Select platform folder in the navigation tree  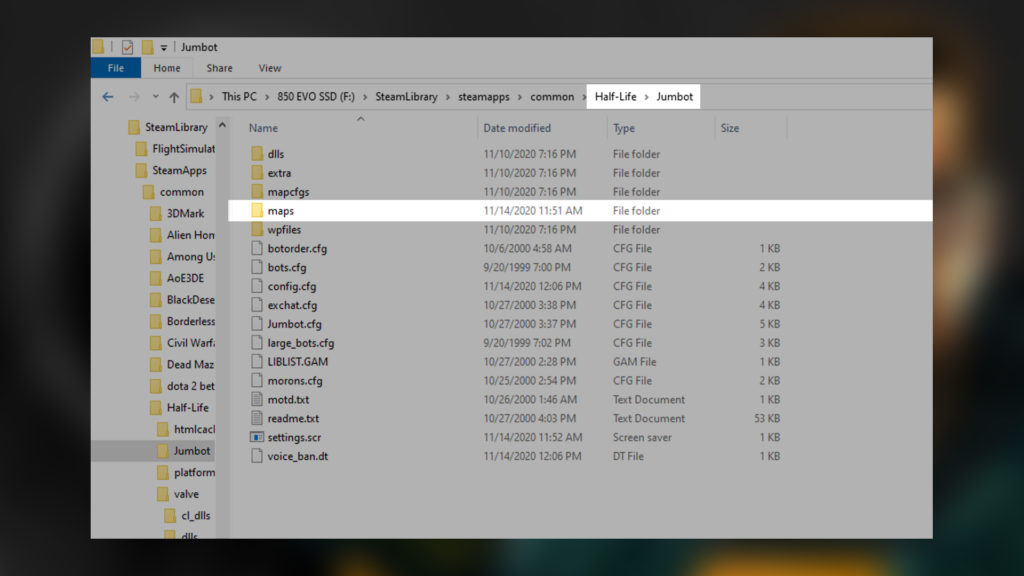(x=195, y=472)
